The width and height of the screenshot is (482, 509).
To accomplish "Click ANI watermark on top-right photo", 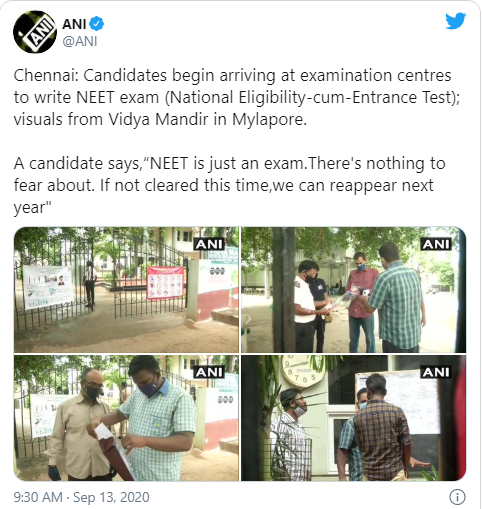I will [436, 244].
